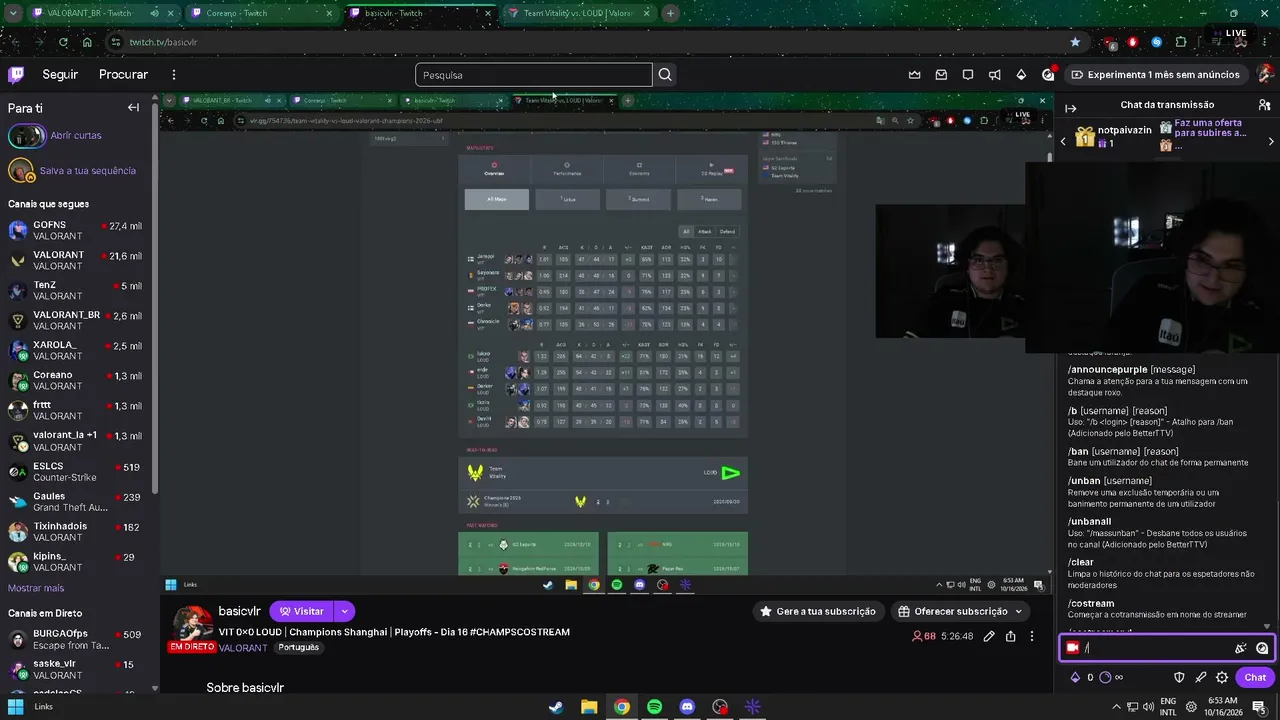Click the Windows Start button

[16, 707]
